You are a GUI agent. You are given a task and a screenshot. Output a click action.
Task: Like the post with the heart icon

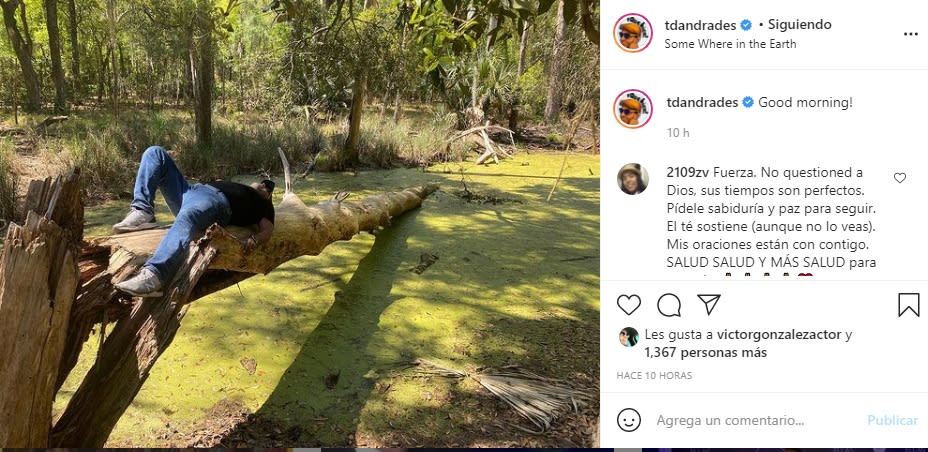(x=629, y=305)
